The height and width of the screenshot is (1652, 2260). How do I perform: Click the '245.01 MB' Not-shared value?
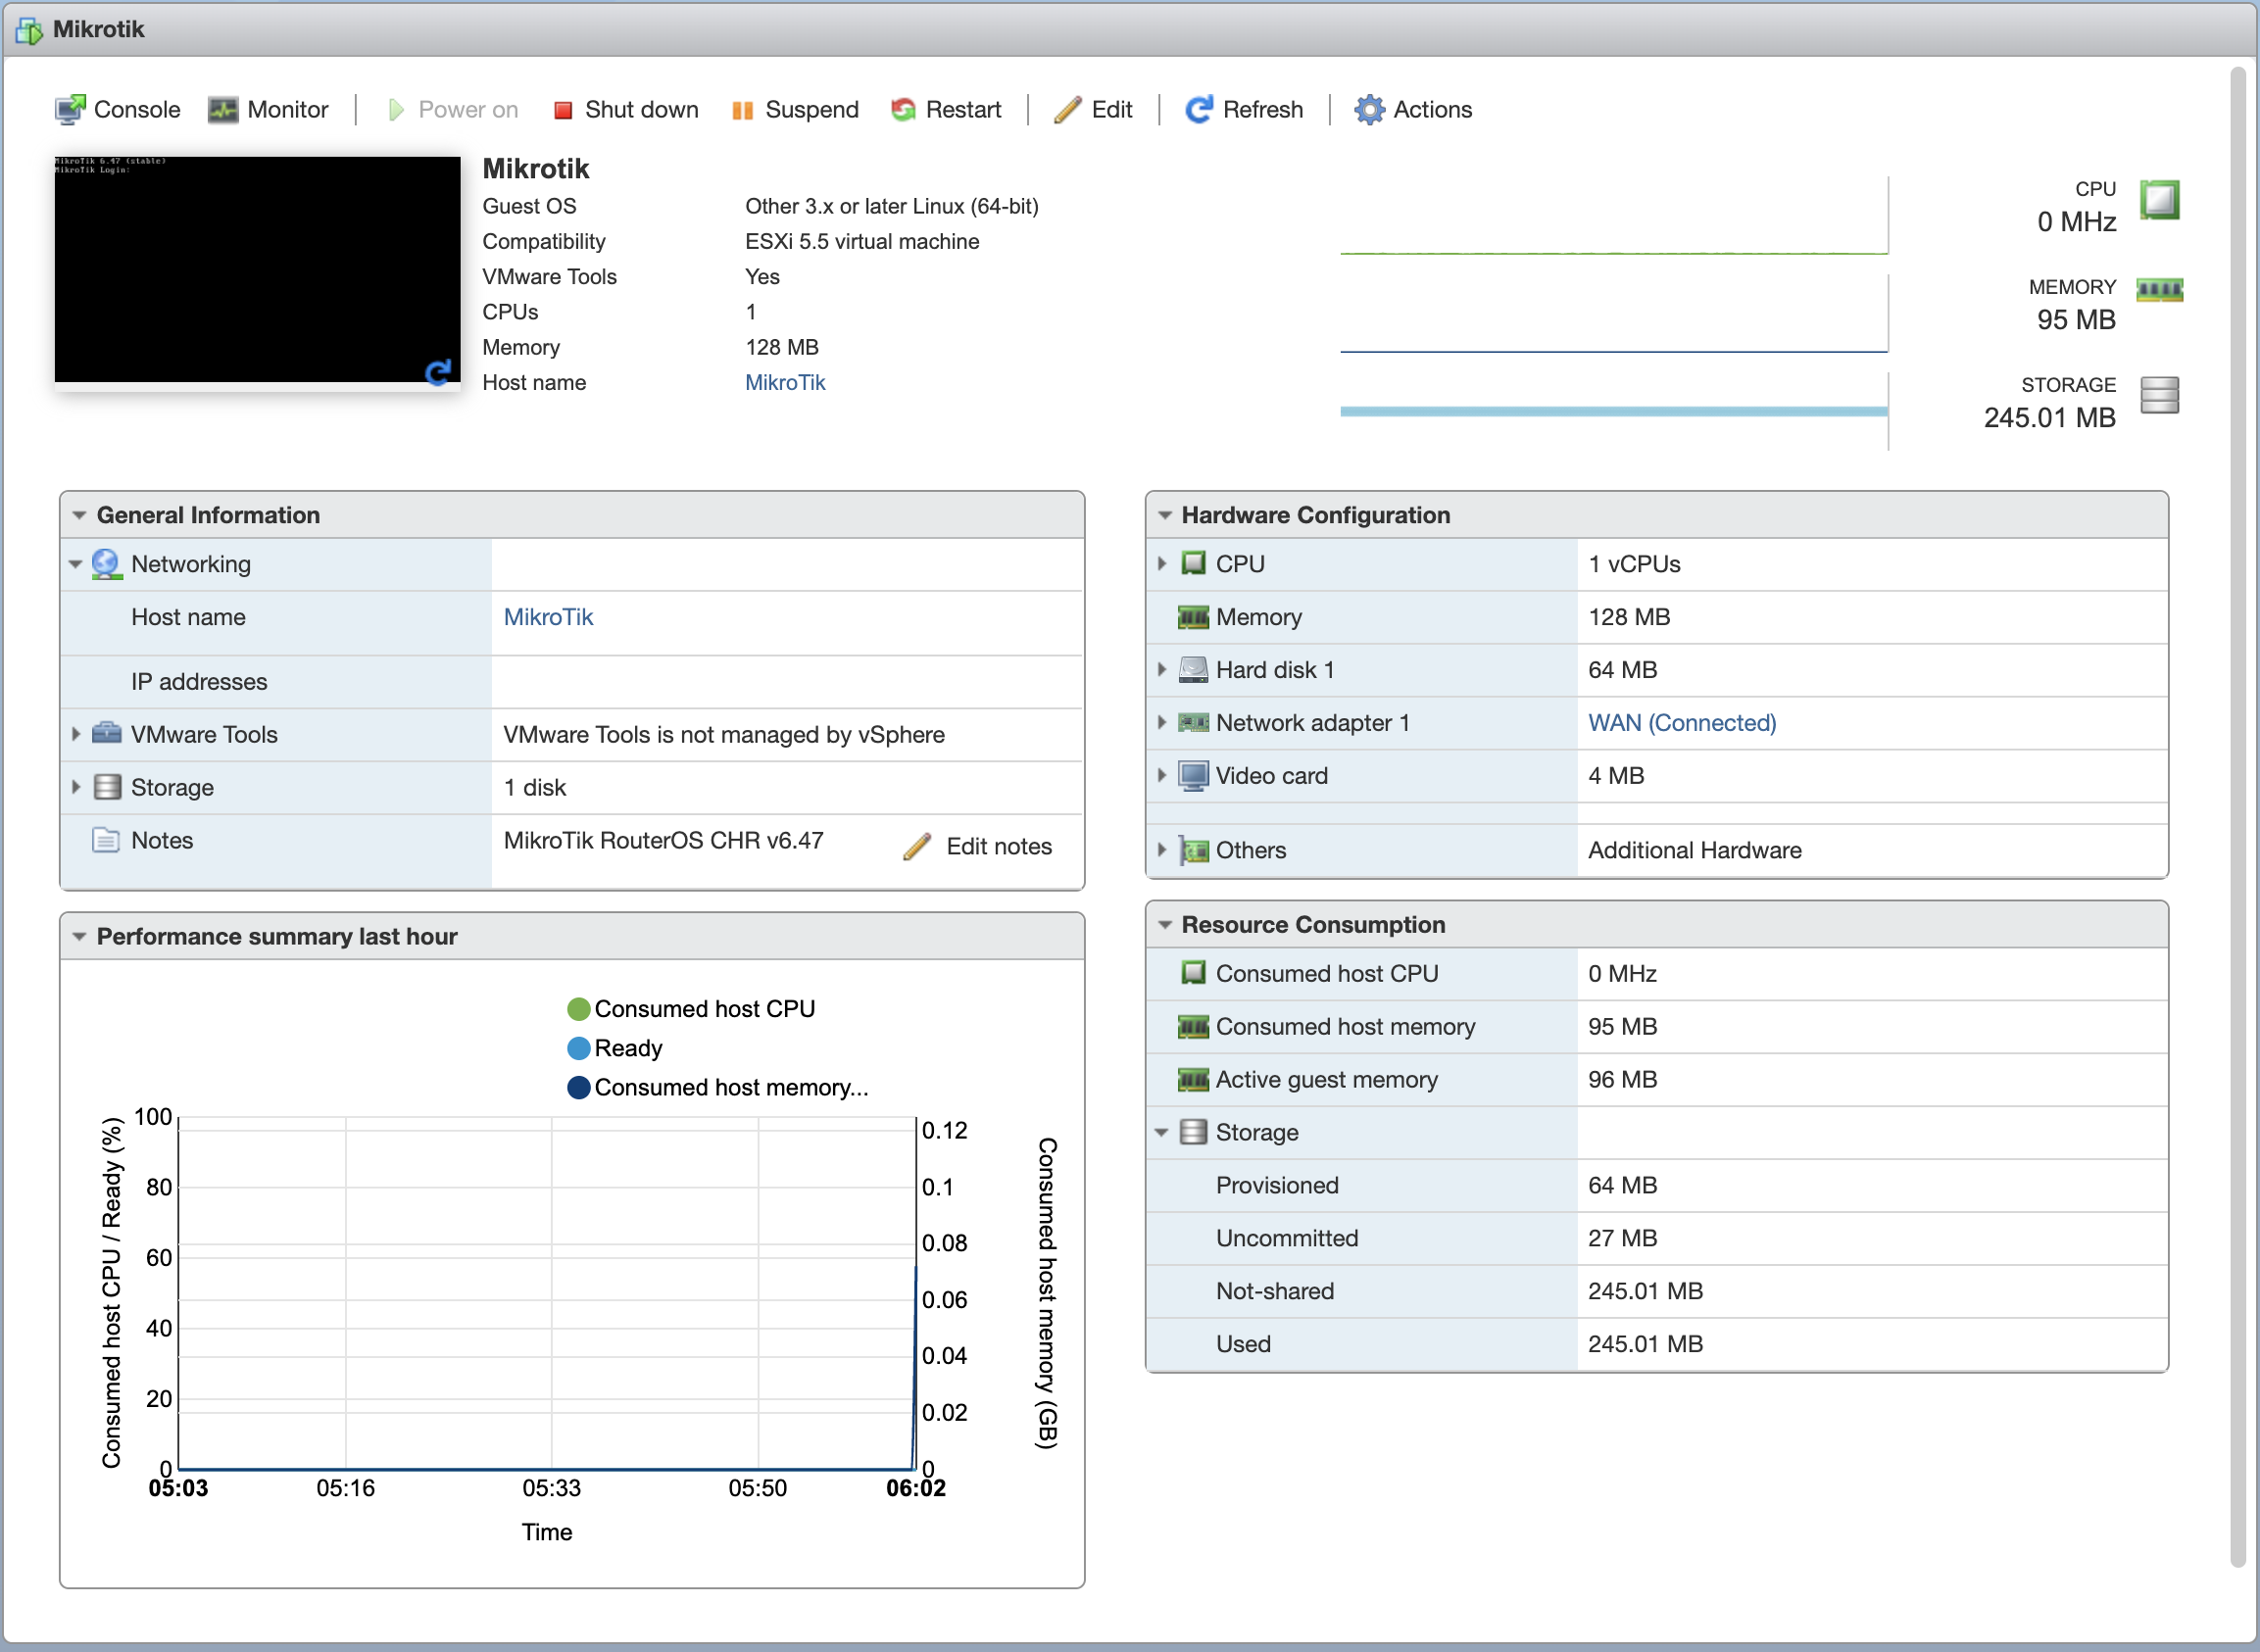click(1645, 1291)
